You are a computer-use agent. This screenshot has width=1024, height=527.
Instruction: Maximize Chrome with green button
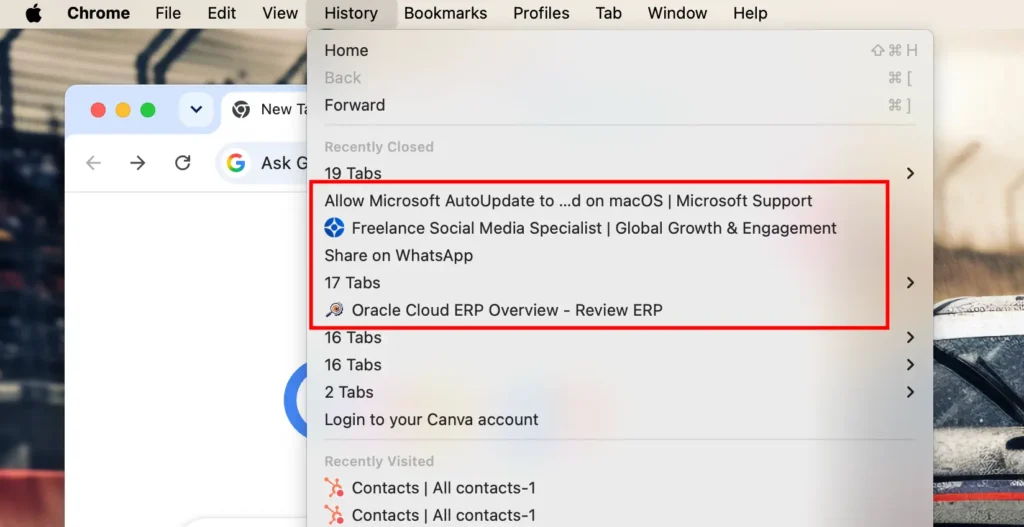tap(148, 110)
